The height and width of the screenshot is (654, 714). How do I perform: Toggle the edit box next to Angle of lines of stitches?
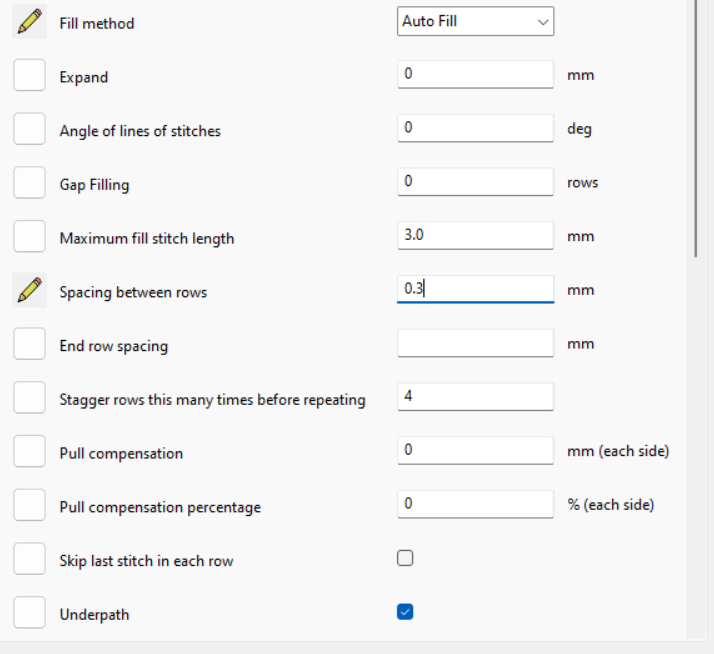[x=29, y=129]
